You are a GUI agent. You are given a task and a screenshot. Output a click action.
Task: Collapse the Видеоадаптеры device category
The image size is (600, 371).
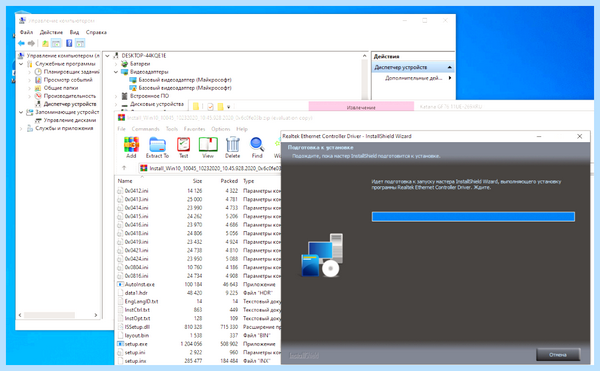point(116,72)
